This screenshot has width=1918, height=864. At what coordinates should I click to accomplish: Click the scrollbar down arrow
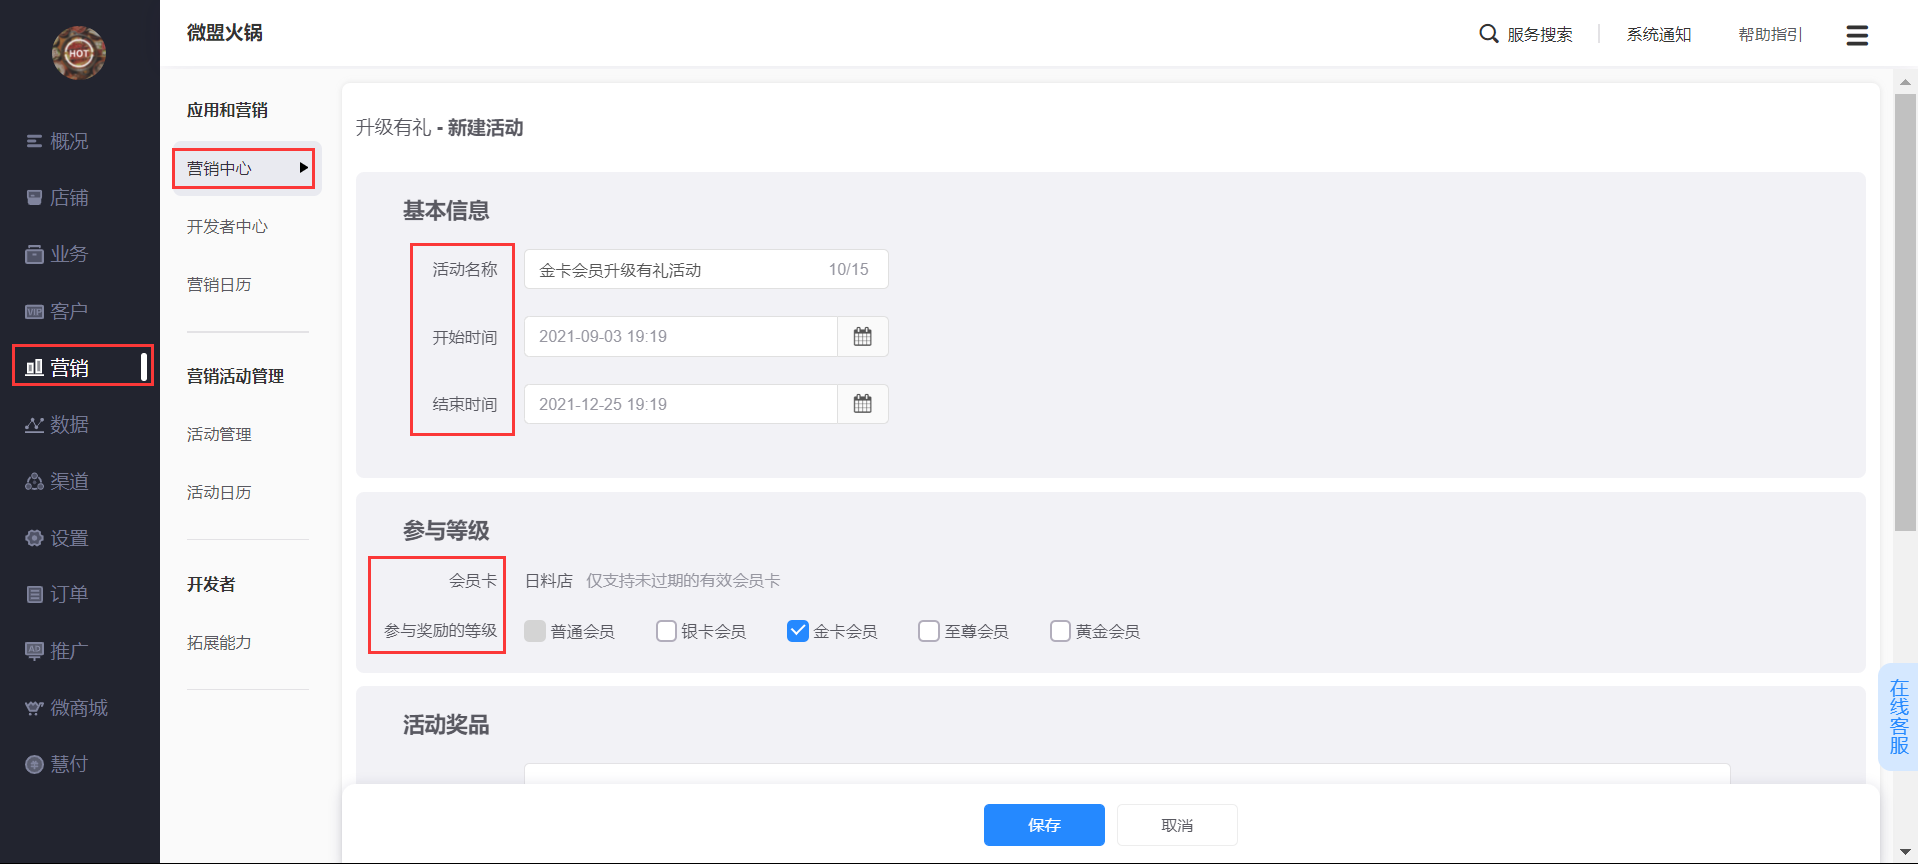1905,852
